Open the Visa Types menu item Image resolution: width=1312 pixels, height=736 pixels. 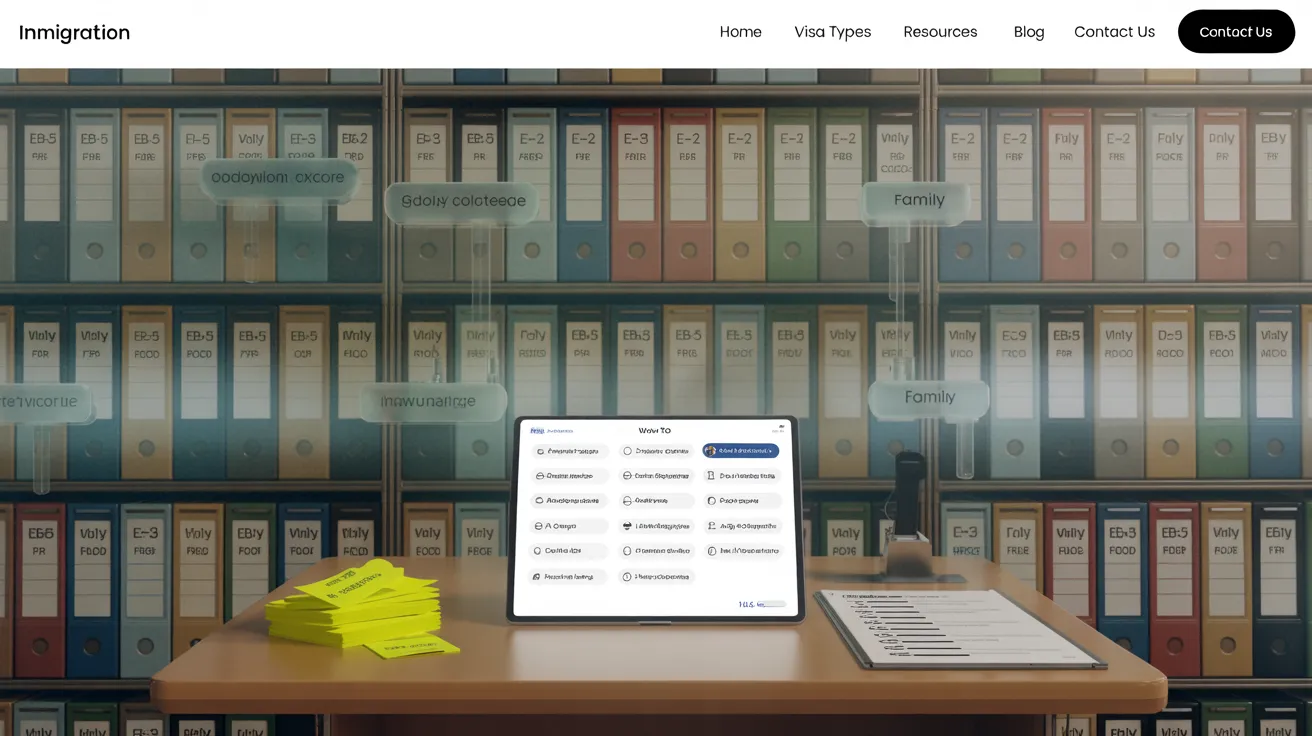tap(832, 32)
